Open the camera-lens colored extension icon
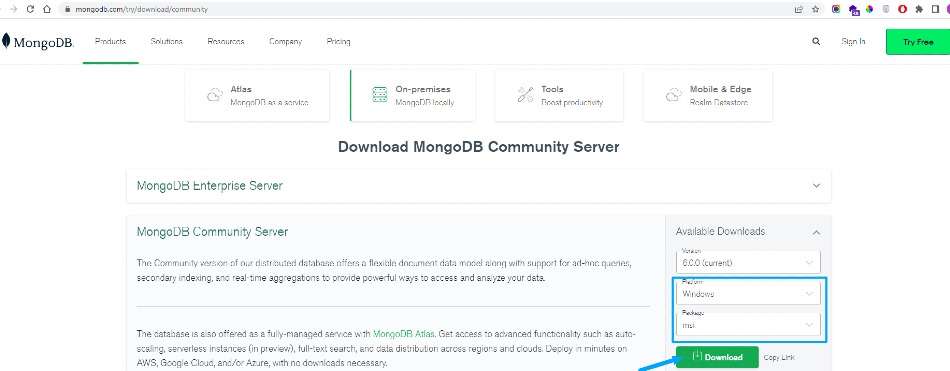Viewport: 950px width, 371px height. tap(836, 9)
